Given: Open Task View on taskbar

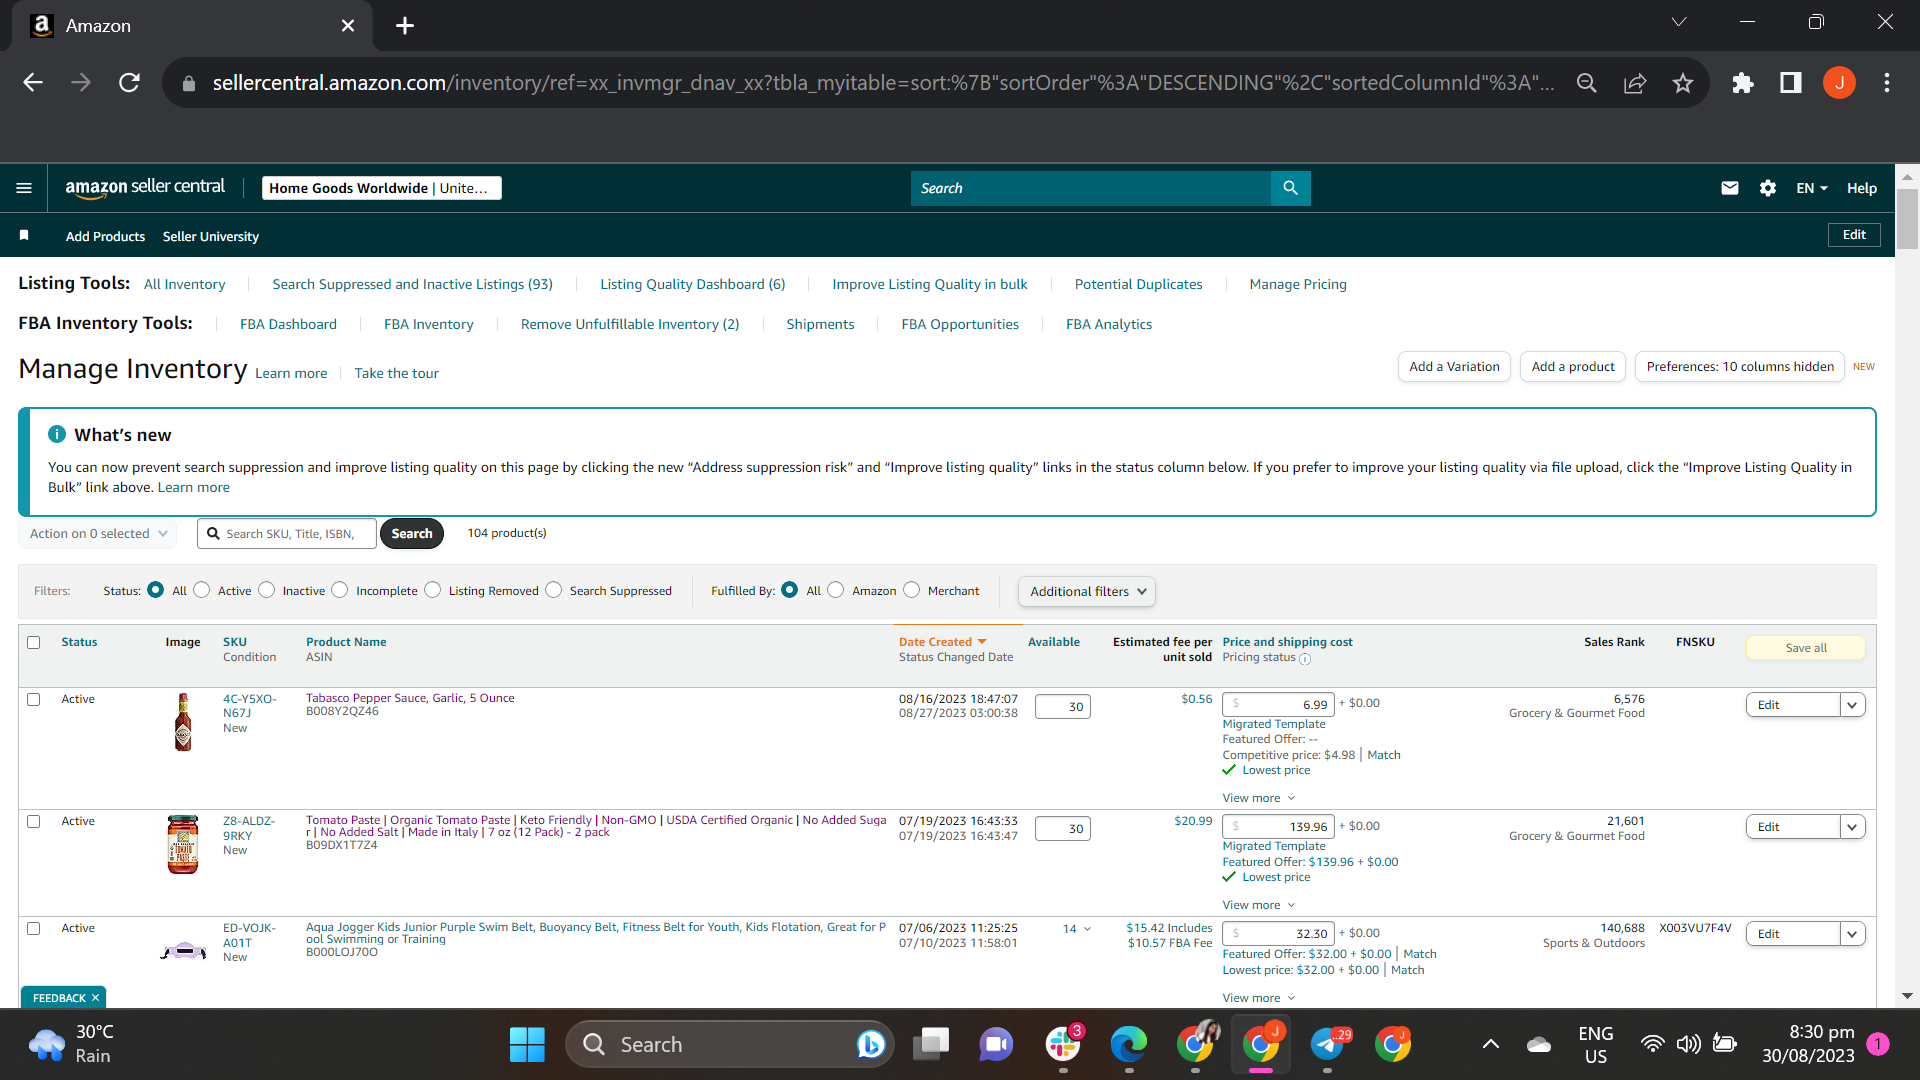Looking at the screenshot, I should click(931, 1045).
